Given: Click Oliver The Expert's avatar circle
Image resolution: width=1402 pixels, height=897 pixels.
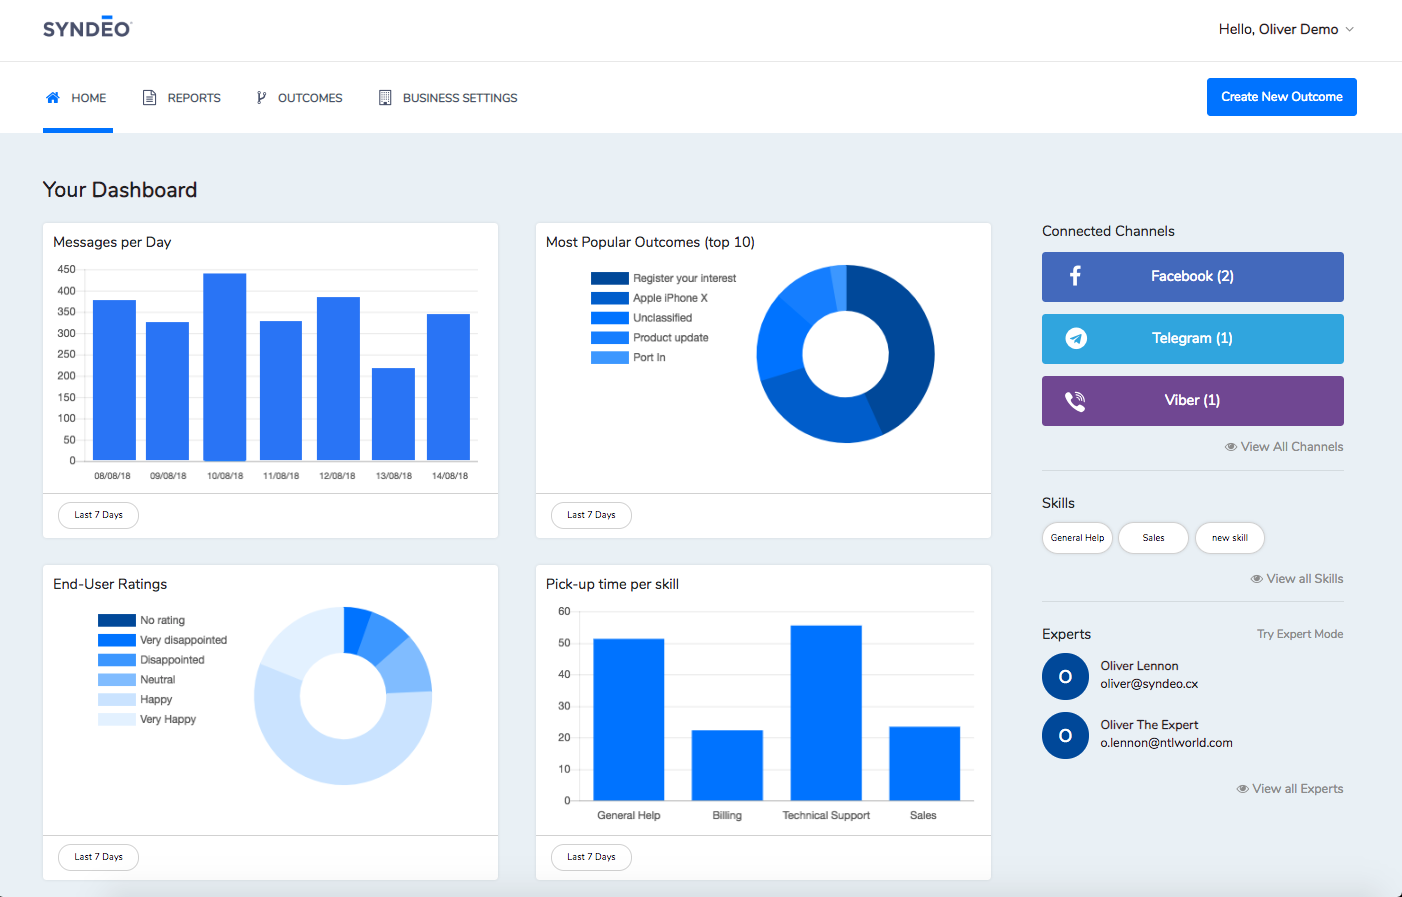Looking at the screenshot, I should tap(1065, 736).
